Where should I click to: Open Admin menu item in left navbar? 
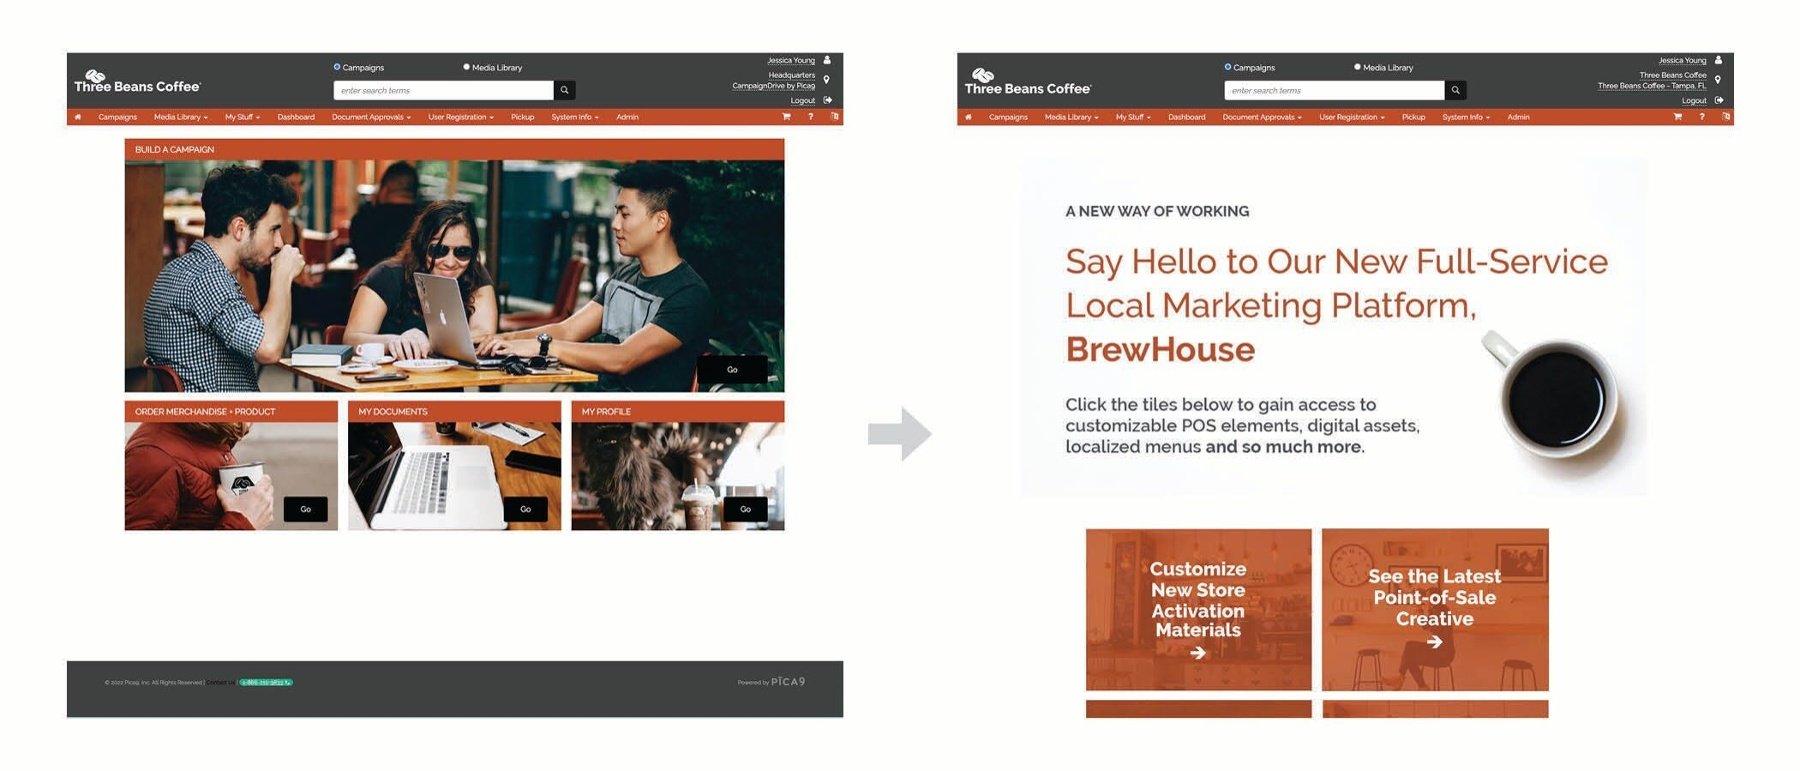[627, 117]
